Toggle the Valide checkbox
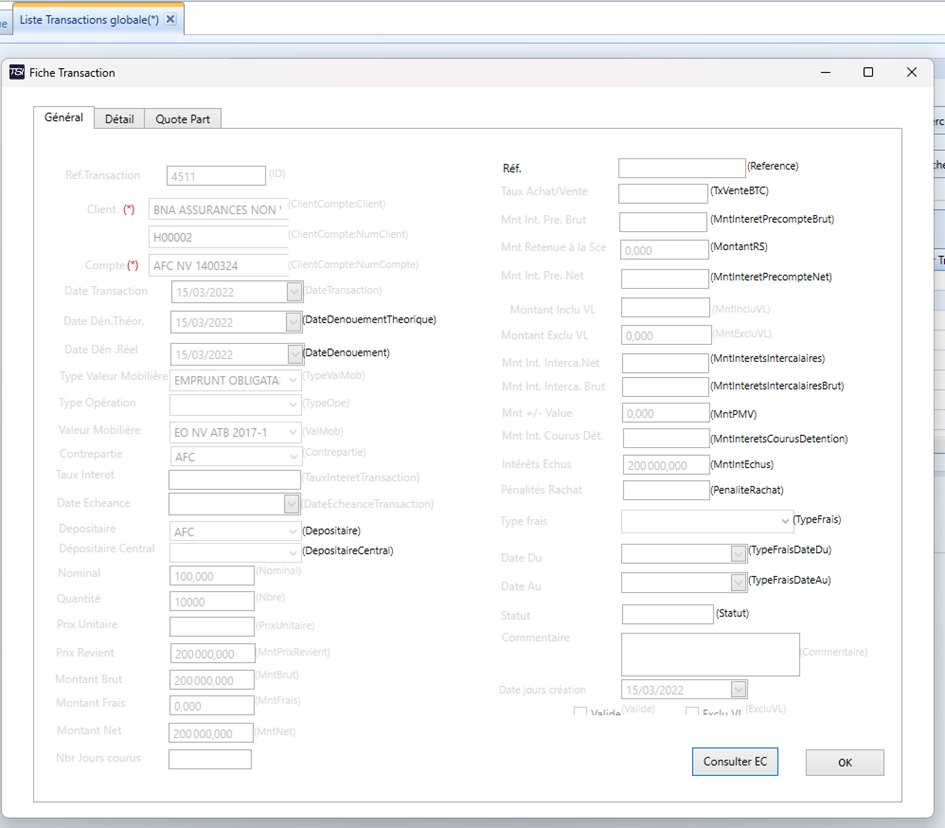The image size is (945, 828). coord(580,712)
